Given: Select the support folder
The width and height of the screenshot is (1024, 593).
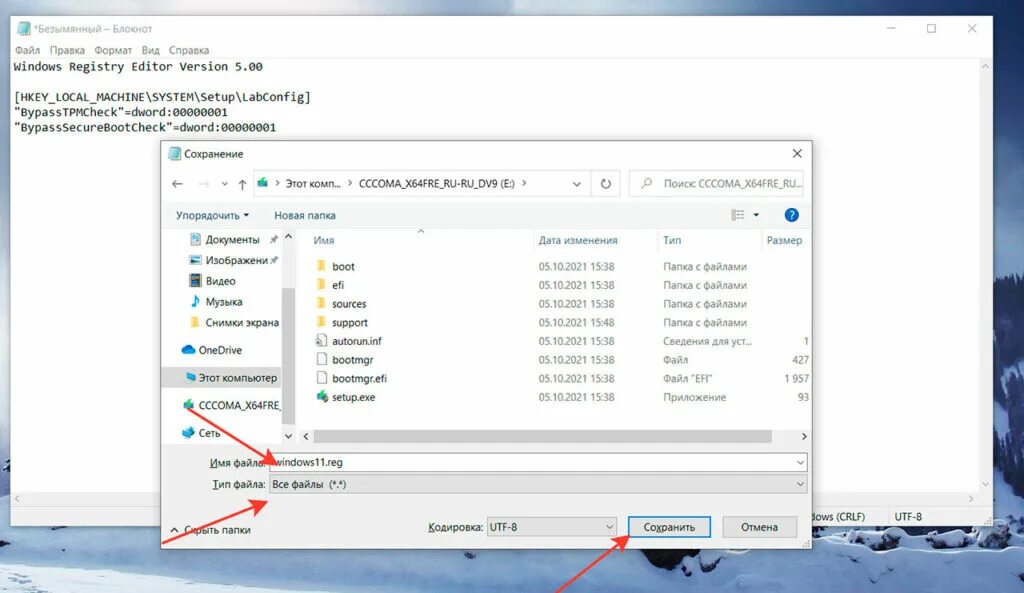Looking at the screenshot, I should click(x=349, y=323).
